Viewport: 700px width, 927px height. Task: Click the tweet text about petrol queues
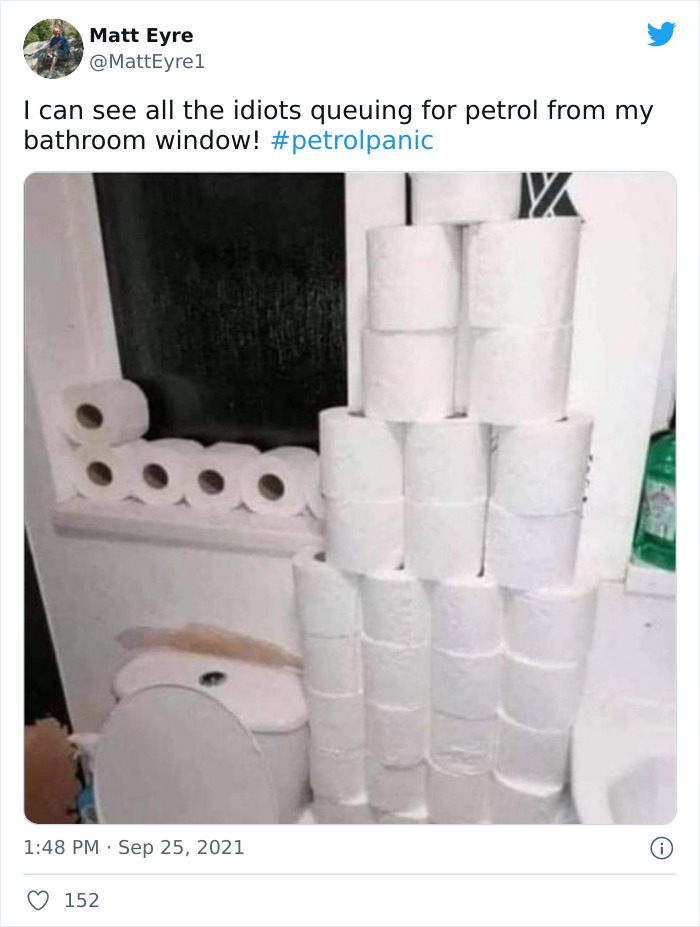point(338,125)
